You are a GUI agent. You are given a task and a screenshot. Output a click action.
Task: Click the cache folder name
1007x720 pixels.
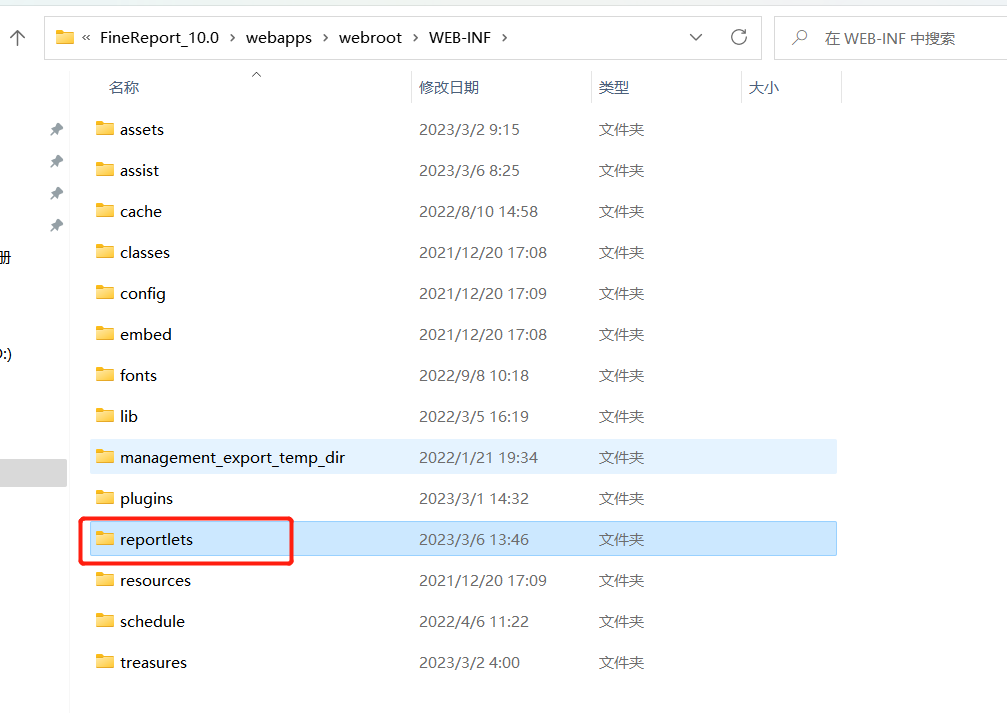tap(141, 212)
